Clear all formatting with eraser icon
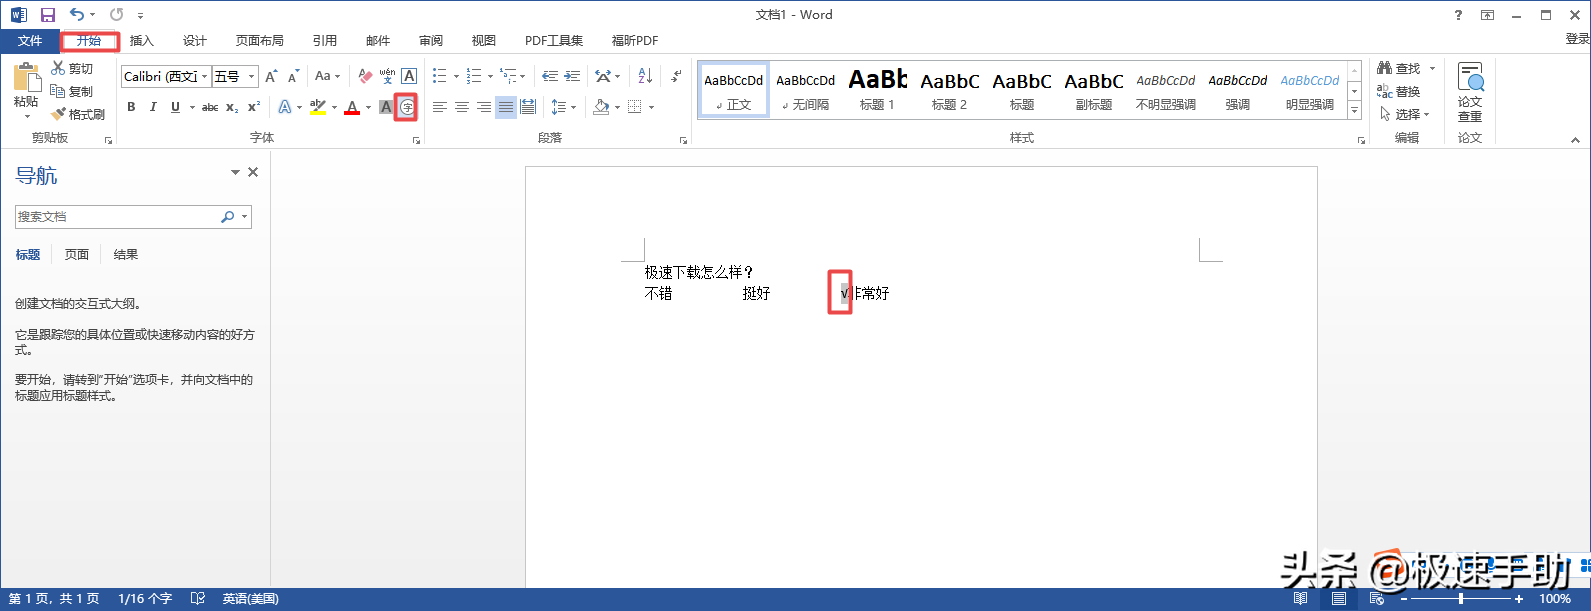 365,76
